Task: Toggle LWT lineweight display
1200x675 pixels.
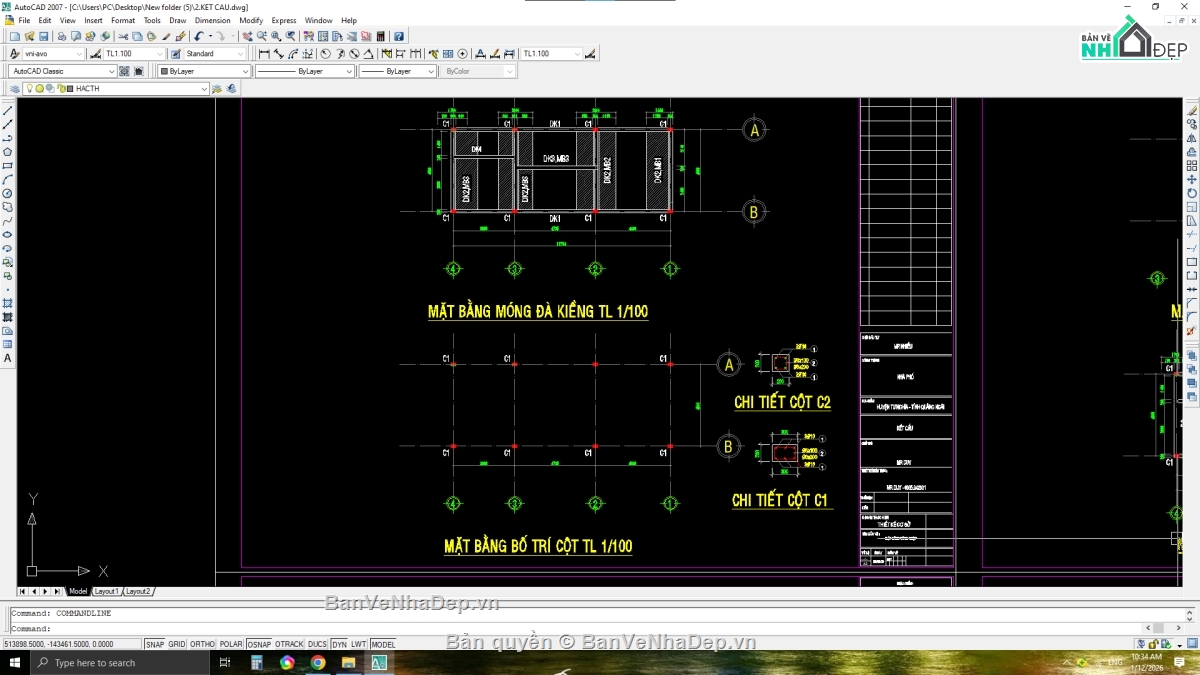Action: tap(359, 644)
